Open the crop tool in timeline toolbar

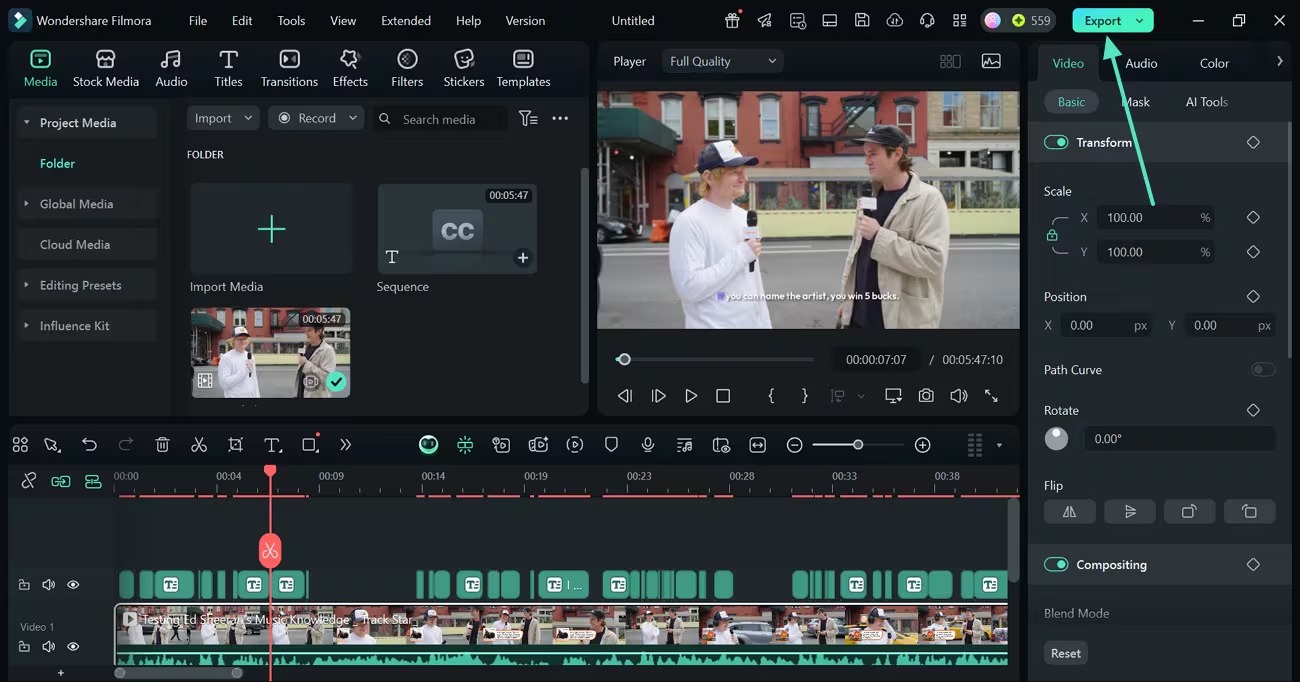tap(235, 445)
